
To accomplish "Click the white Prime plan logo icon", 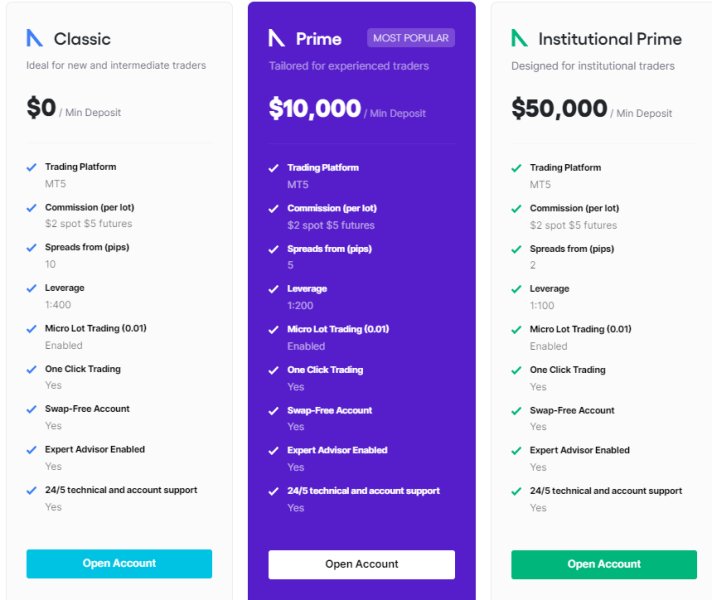I will click(277, 39).
